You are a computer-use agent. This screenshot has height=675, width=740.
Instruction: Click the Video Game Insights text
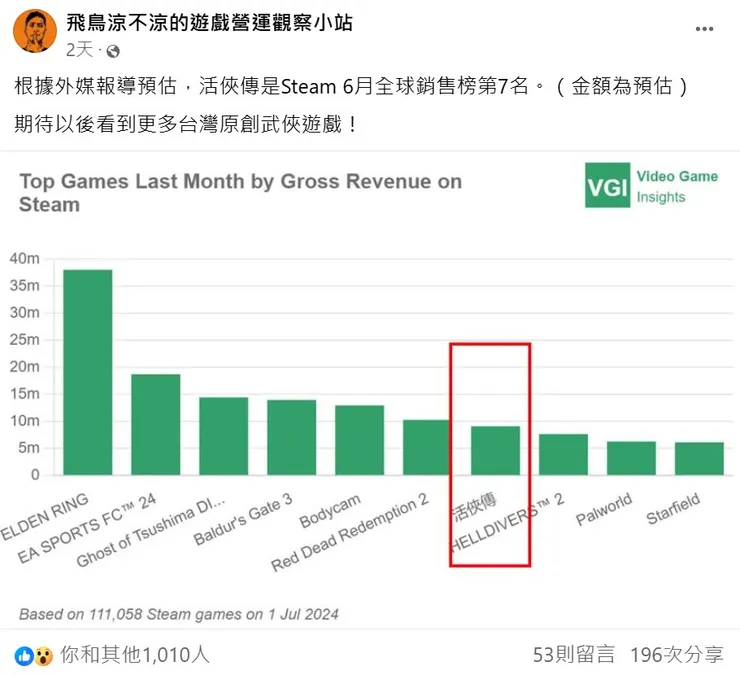tap(677, 186)
